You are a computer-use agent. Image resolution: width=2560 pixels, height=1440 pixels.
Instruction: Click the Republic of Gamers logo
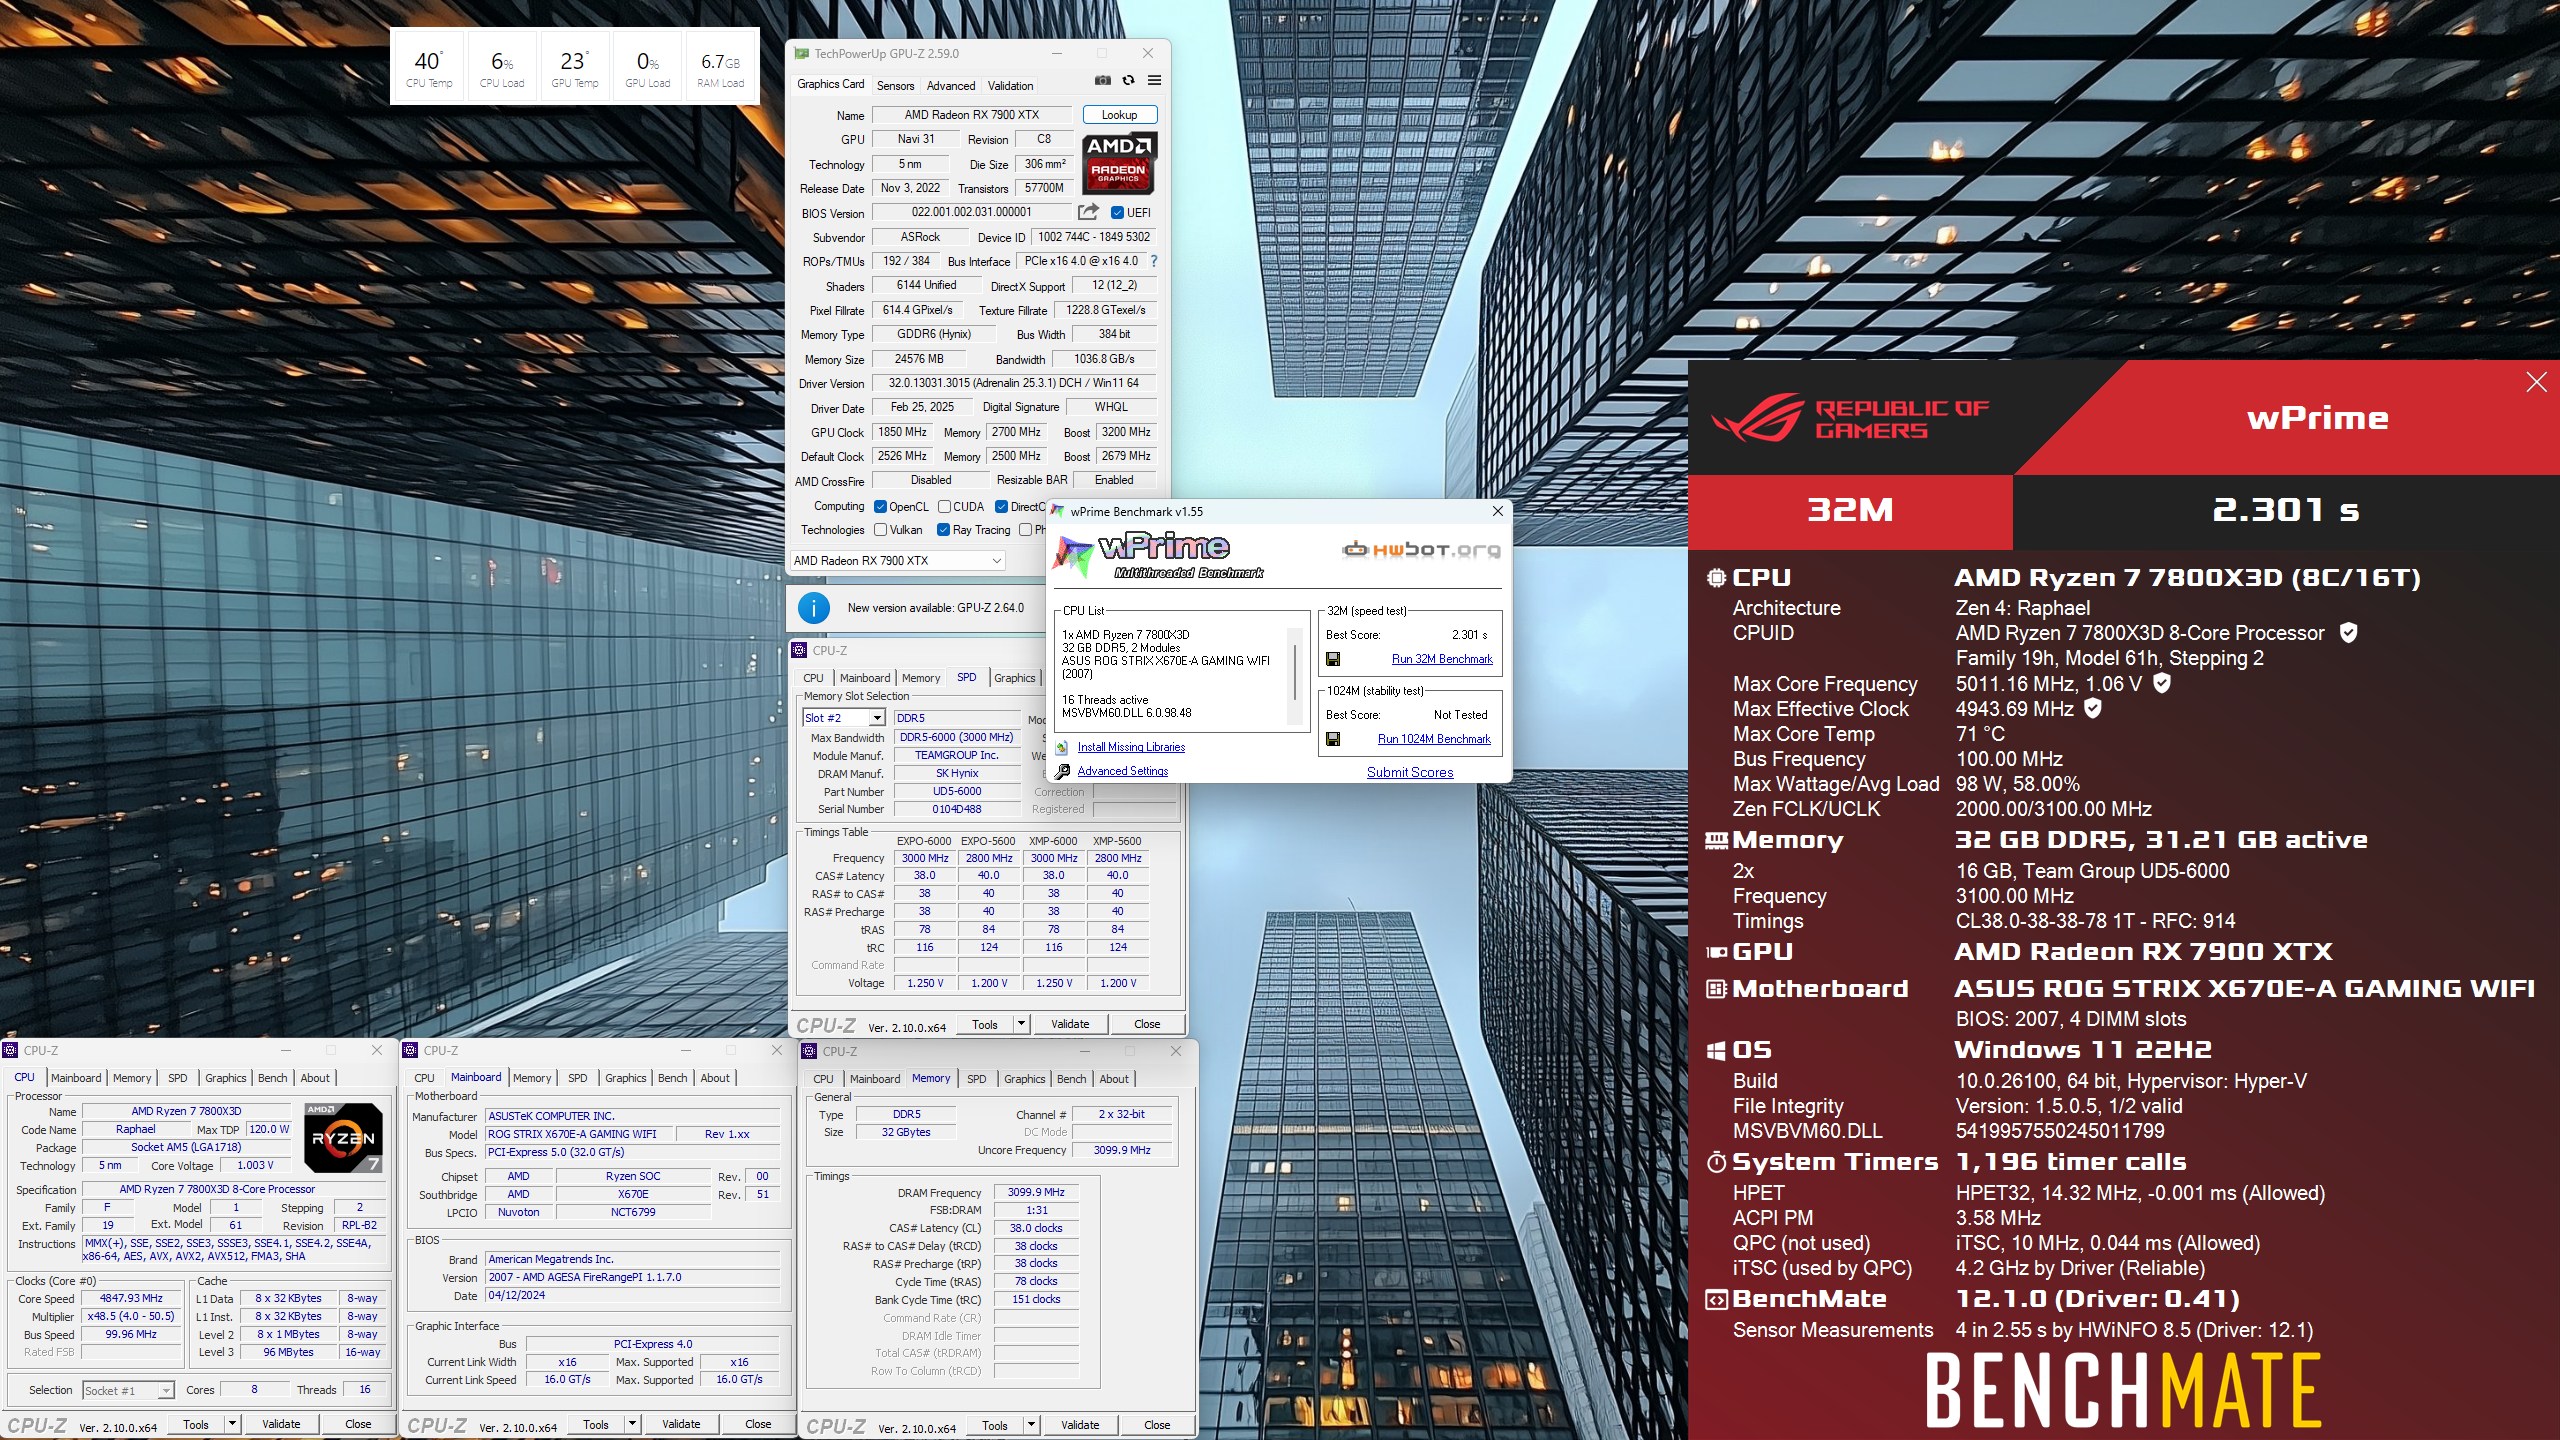point(1850,418)
